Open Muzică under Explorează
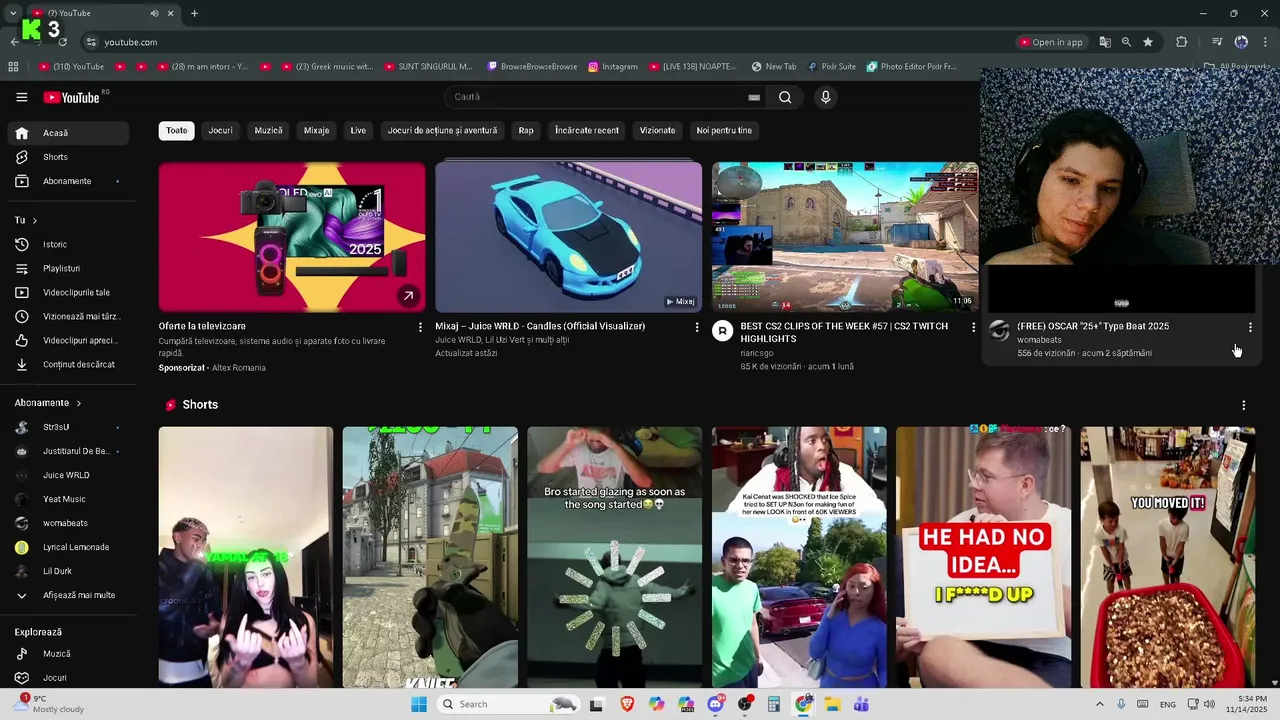 [x=68, y=654]
